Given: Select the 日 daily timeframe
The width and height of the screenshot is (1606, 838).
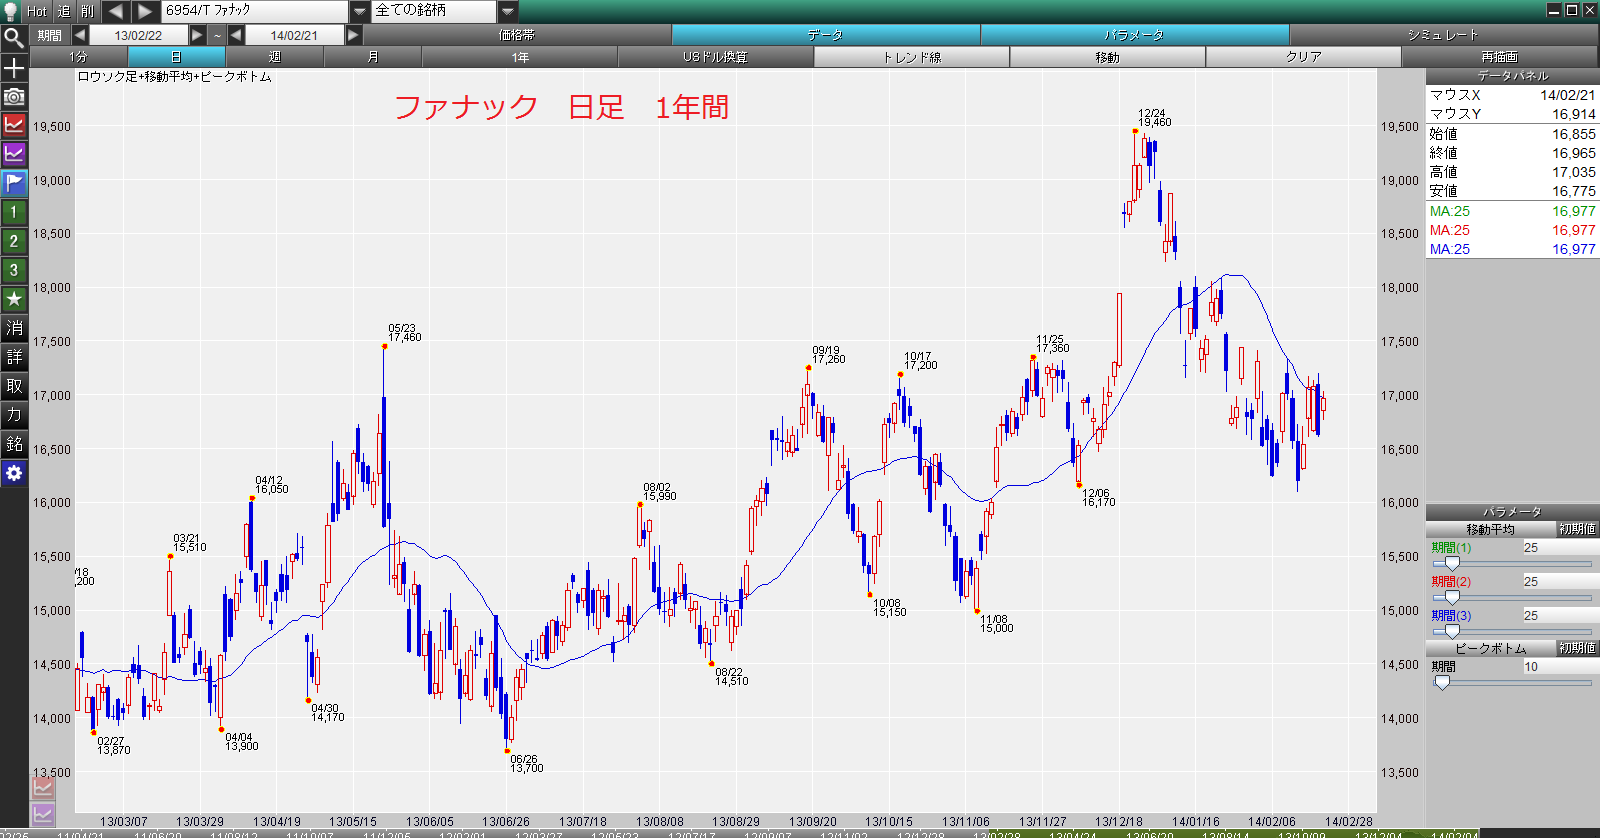Looking at the screenshot, I should [x=177, y=57].
